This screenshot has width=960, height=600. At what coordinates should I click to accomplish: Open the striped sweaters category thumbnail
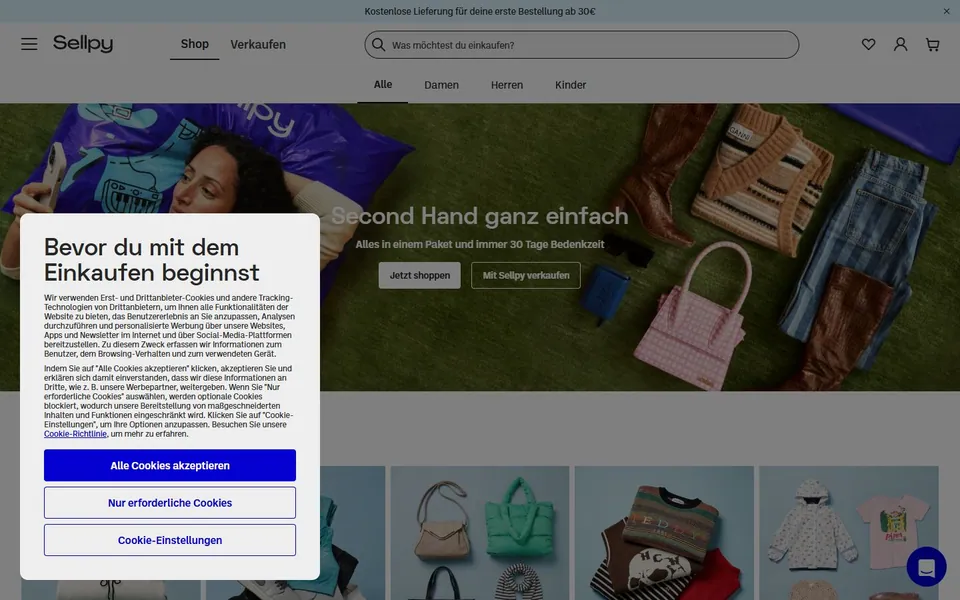[664, 533]
